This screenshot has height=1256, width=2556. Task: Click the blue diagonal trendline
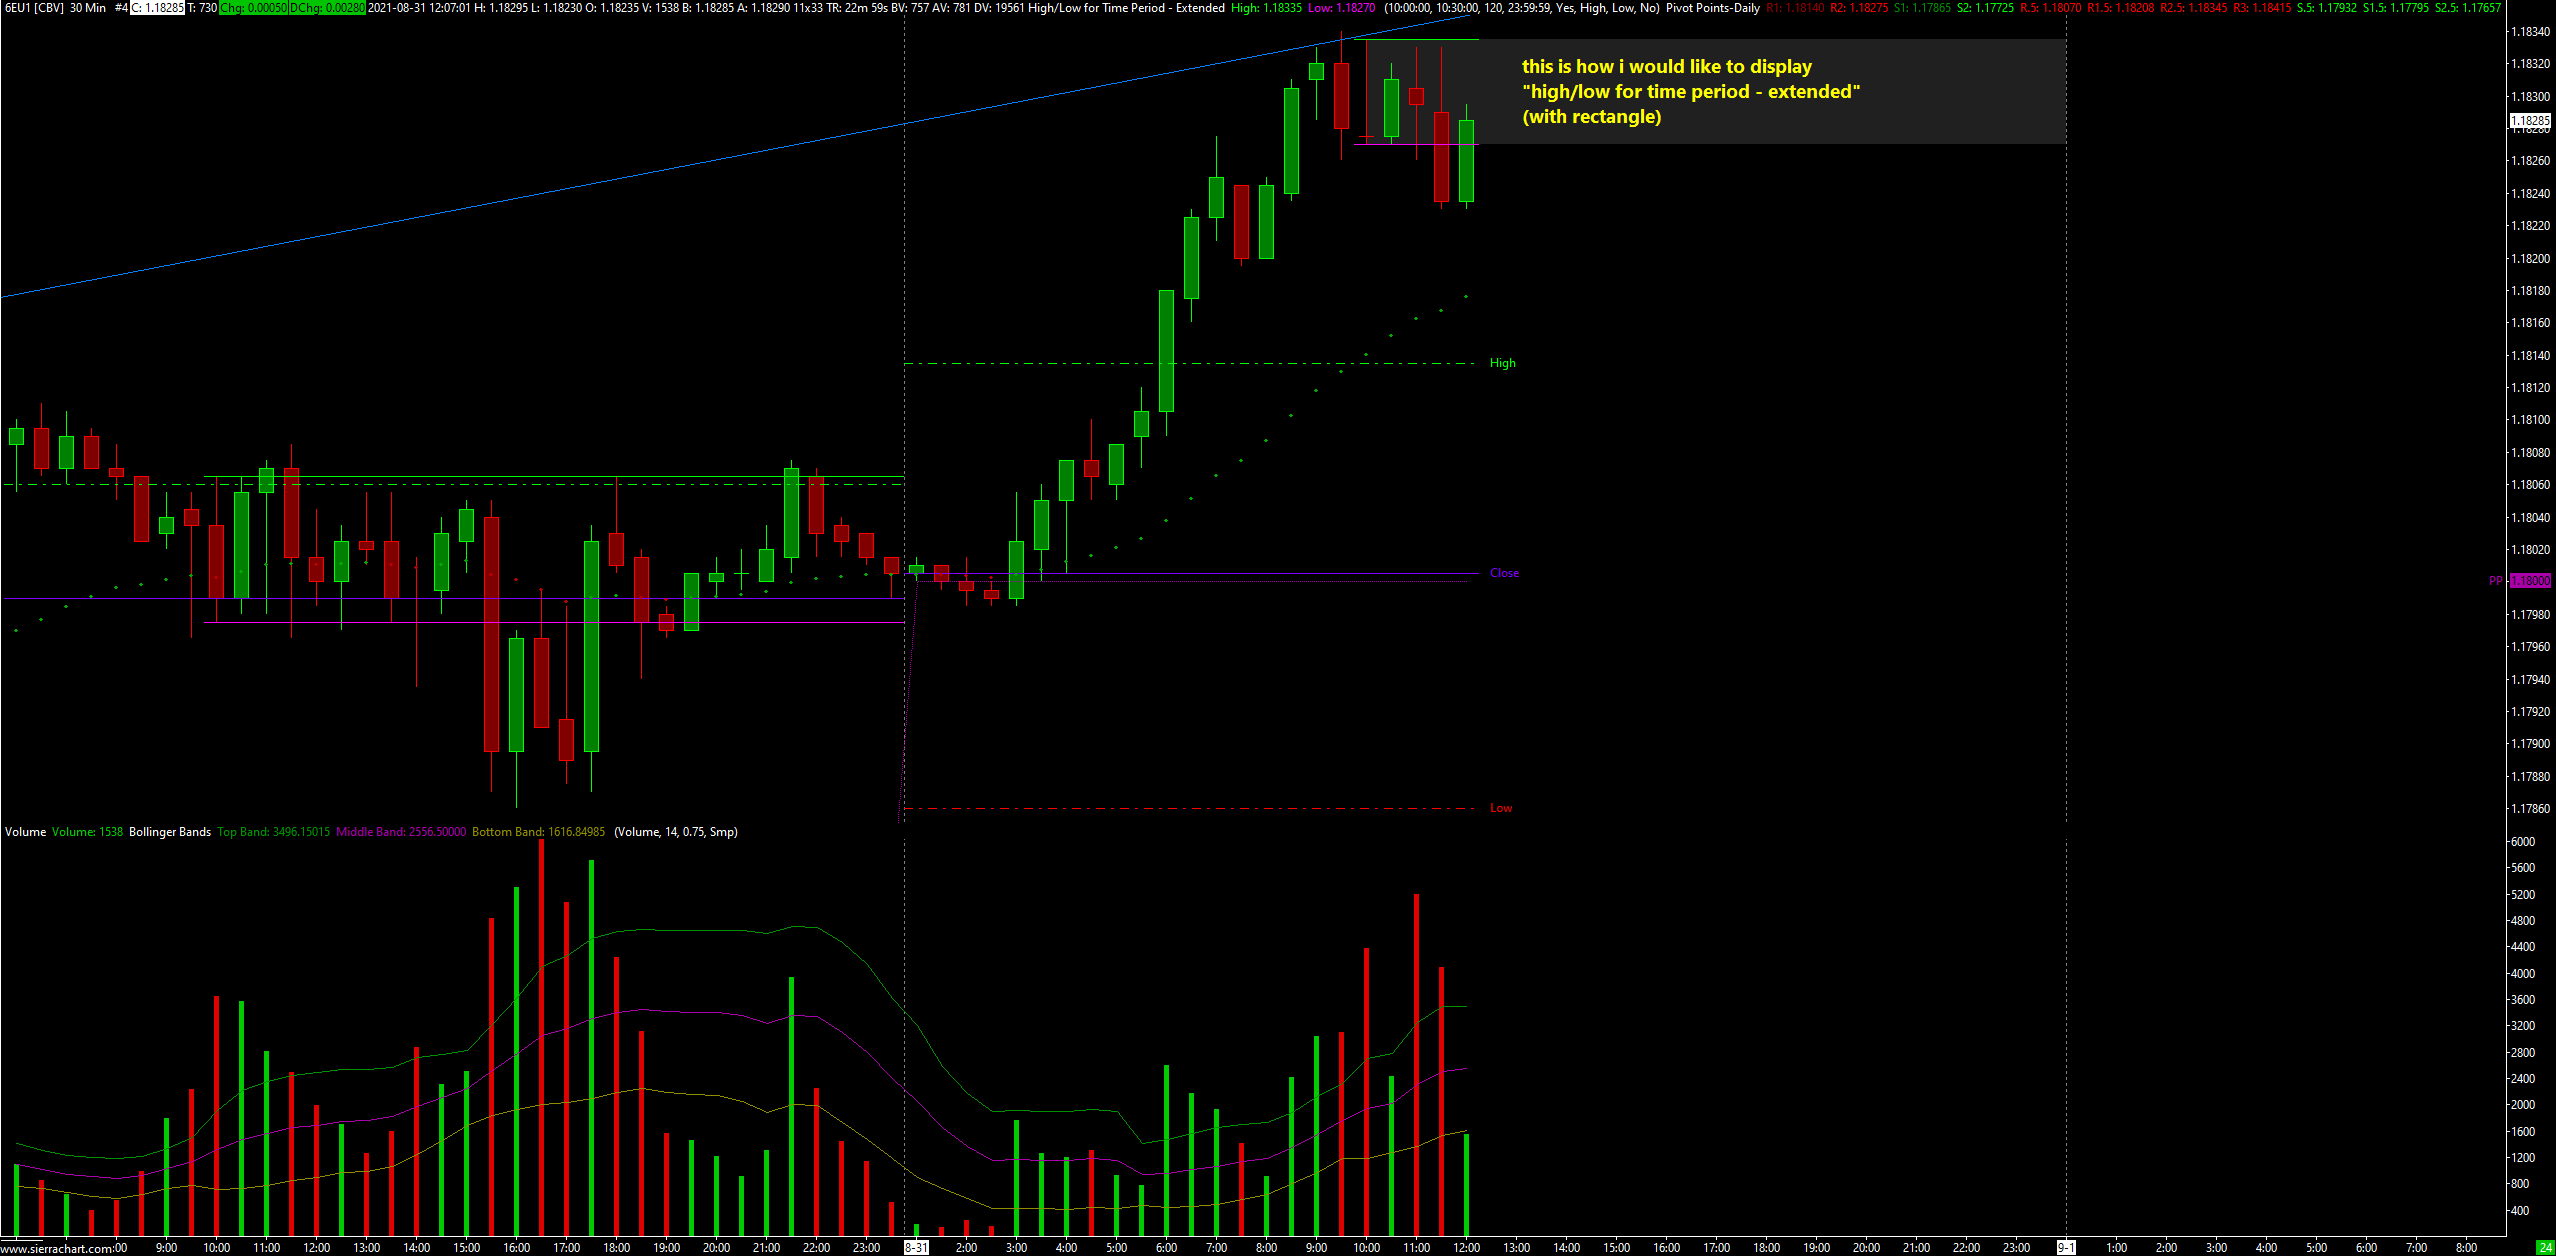600,181
